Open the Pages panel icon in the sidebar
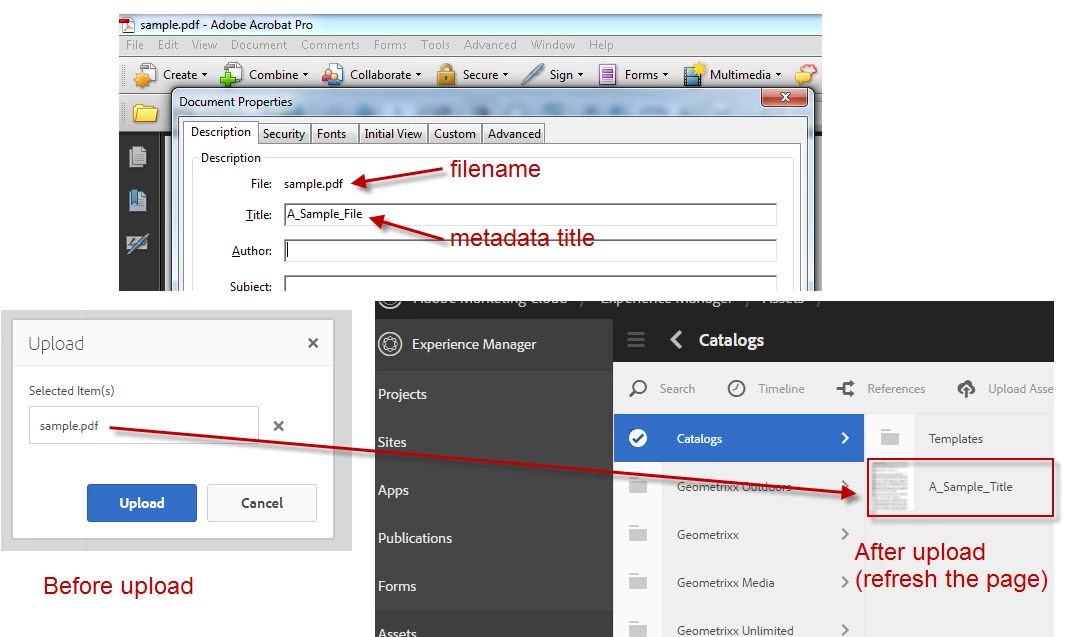1065x637 pixels. 138,157
